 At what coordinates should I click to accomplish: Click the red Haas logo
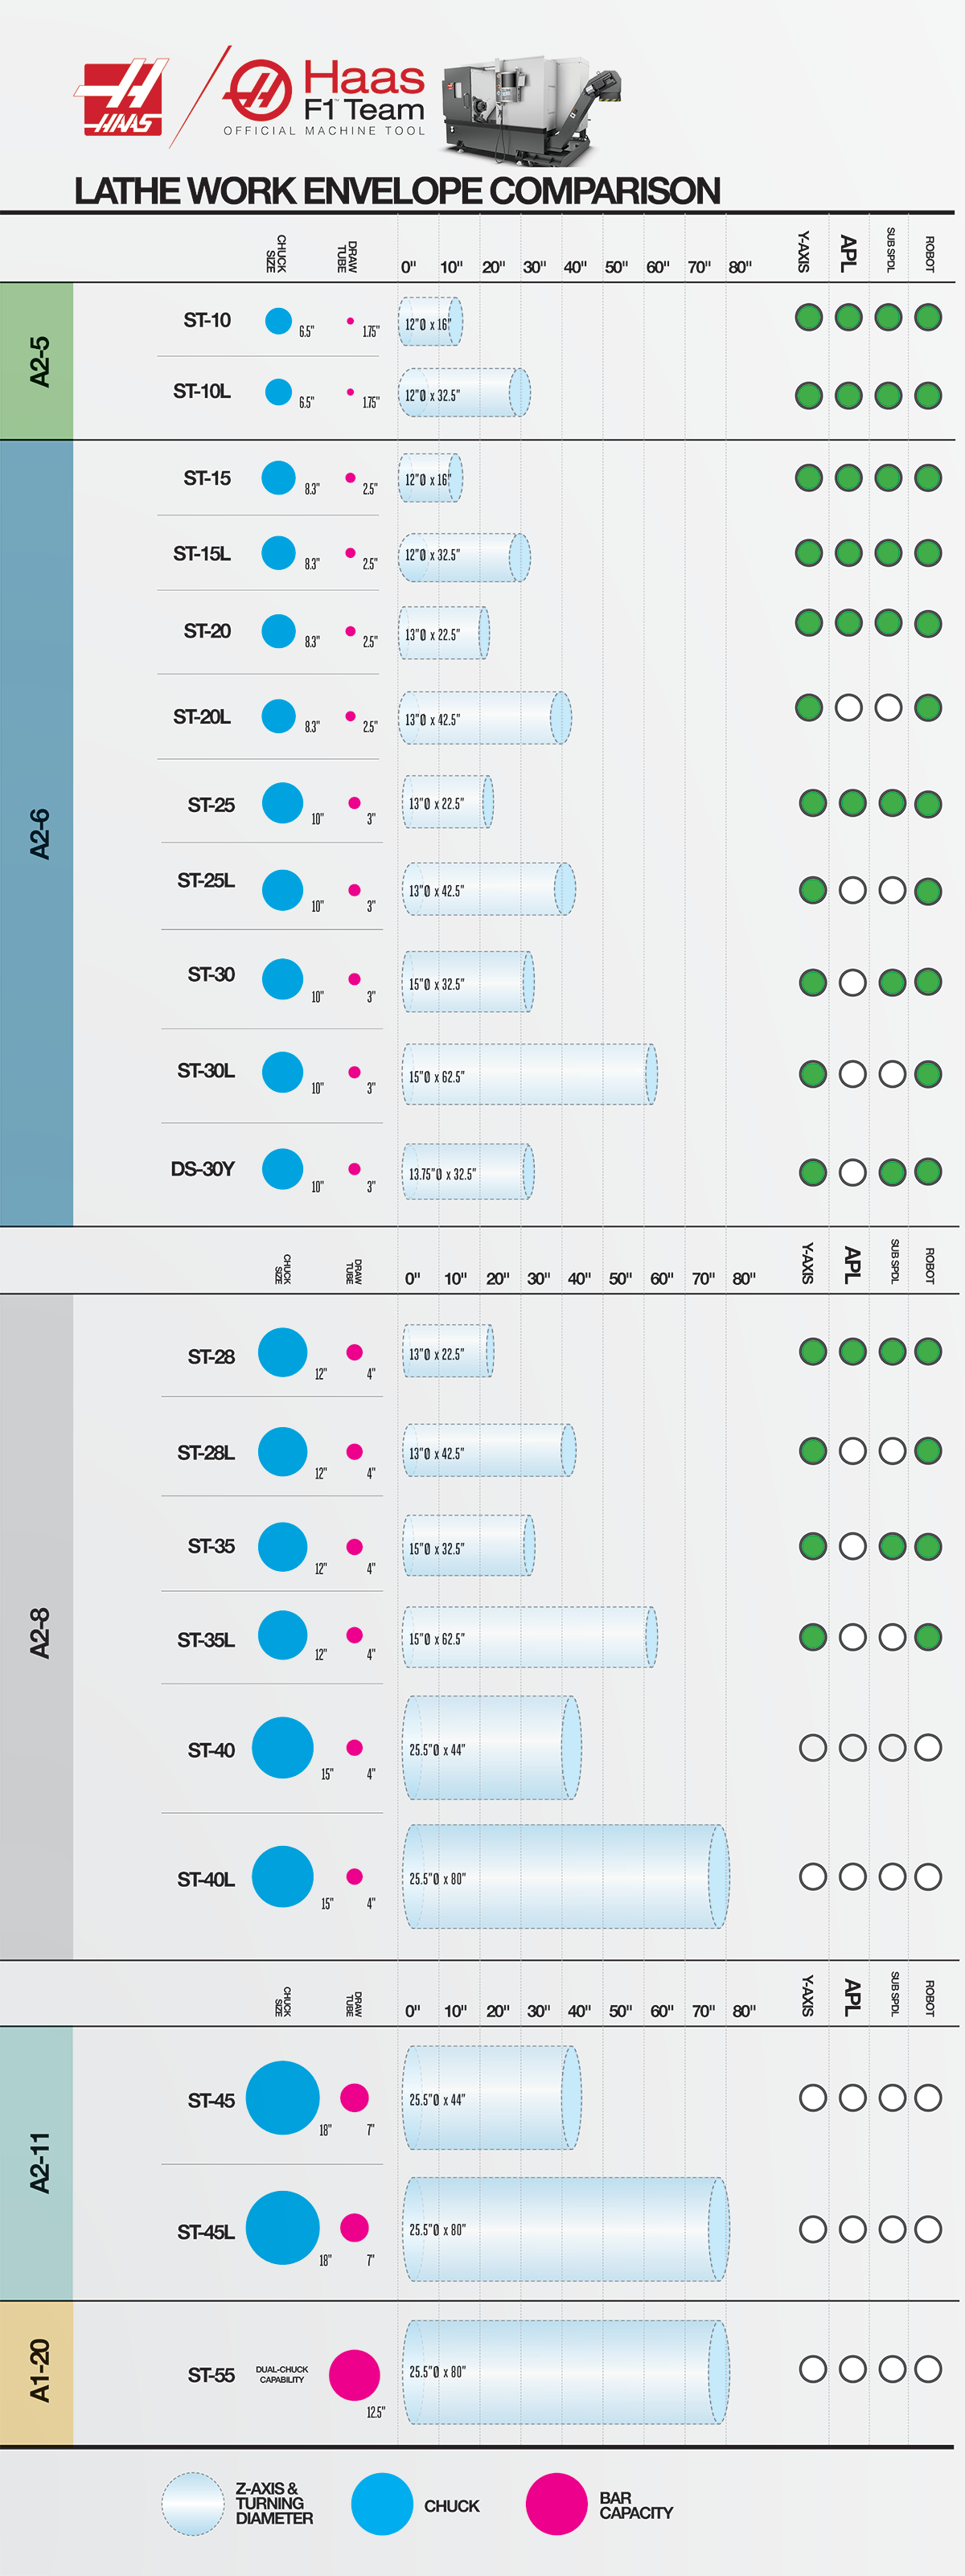[121, 98]
